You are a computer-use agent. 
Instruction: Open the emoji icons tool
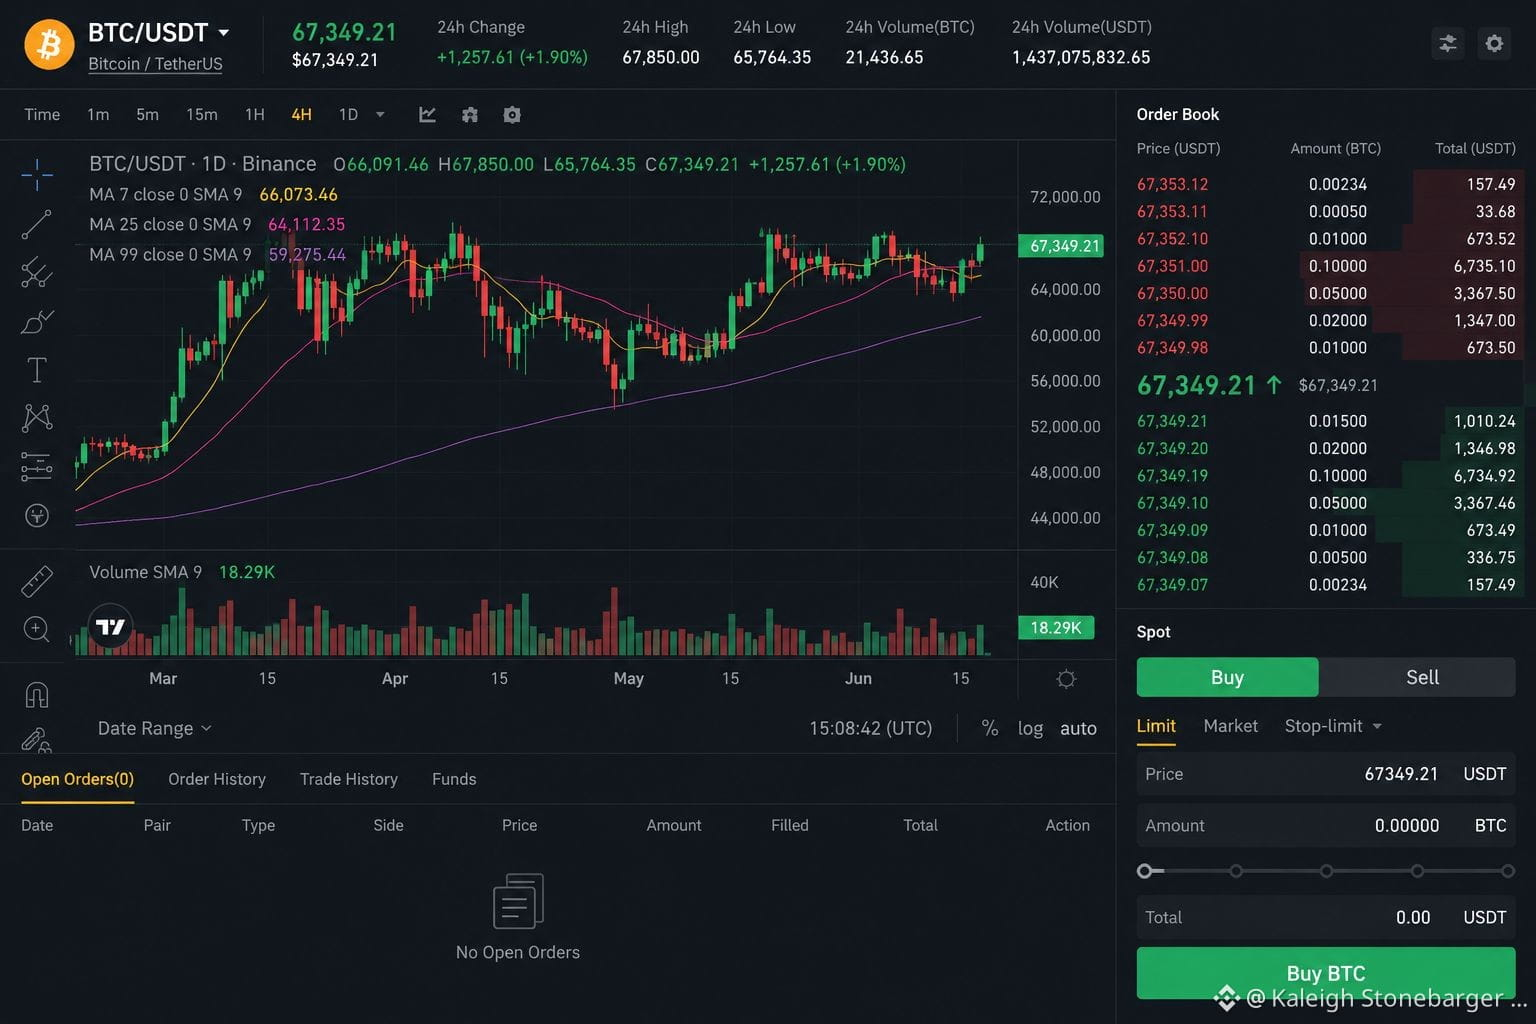pyautogui.click(x=37, y=516)
